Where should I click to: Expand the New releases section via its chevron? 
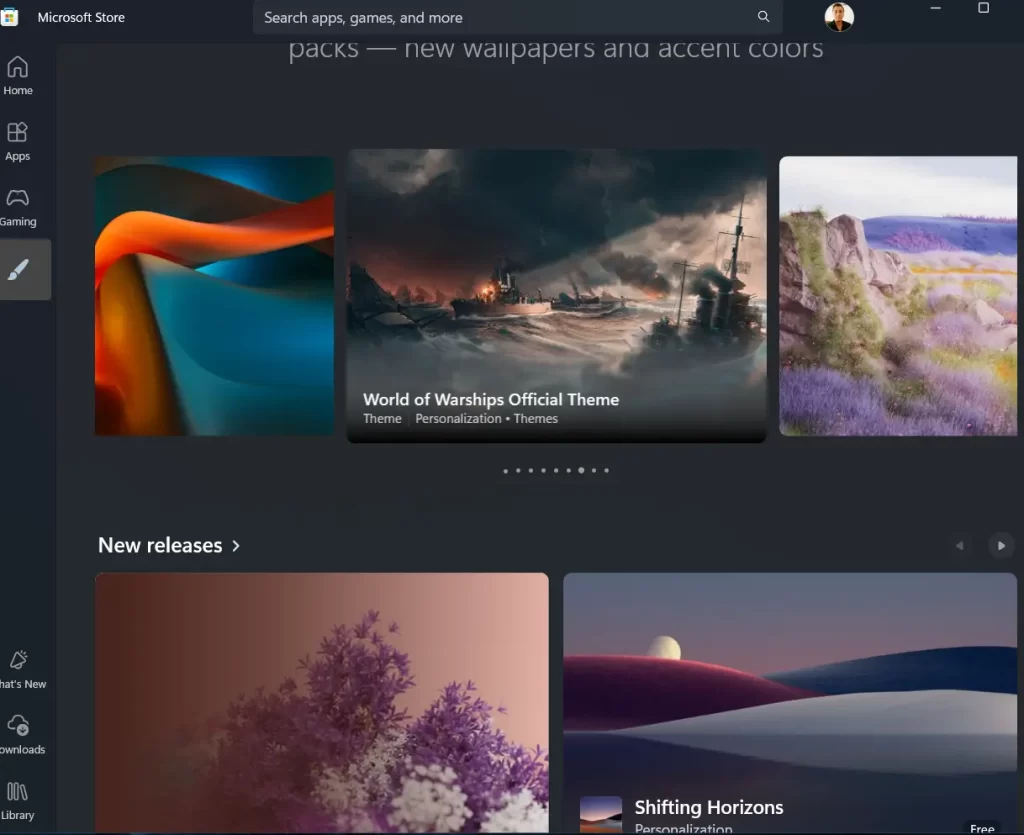click(236, 546)
